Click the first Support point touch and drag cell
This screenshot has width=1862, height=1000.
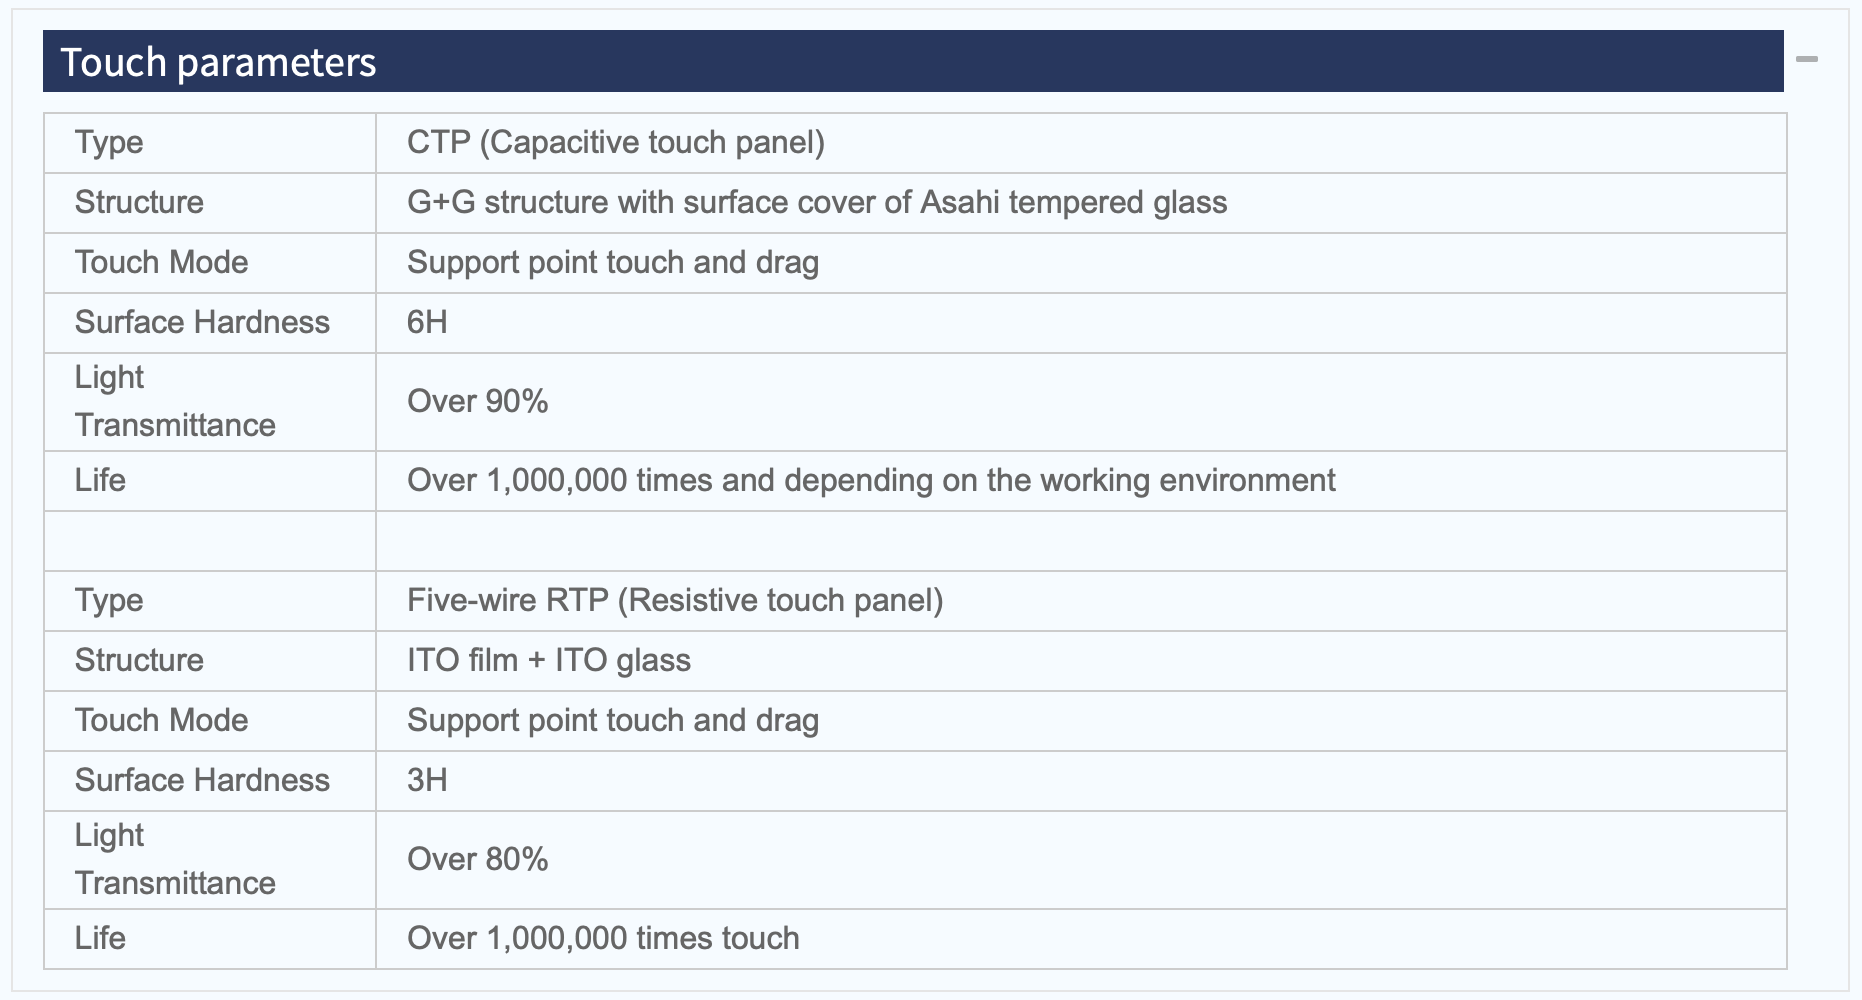[x=612, y=263]
